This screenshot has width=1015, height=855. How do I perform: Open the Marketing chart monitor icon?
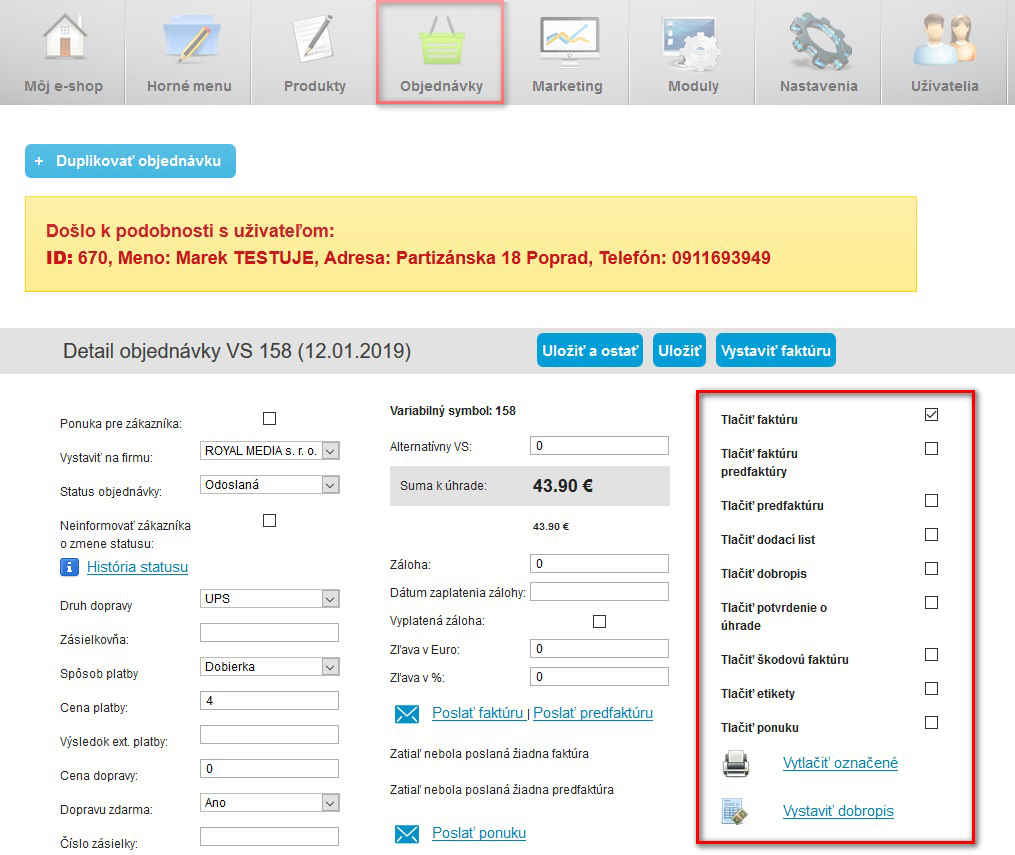[x=567, y=40]
